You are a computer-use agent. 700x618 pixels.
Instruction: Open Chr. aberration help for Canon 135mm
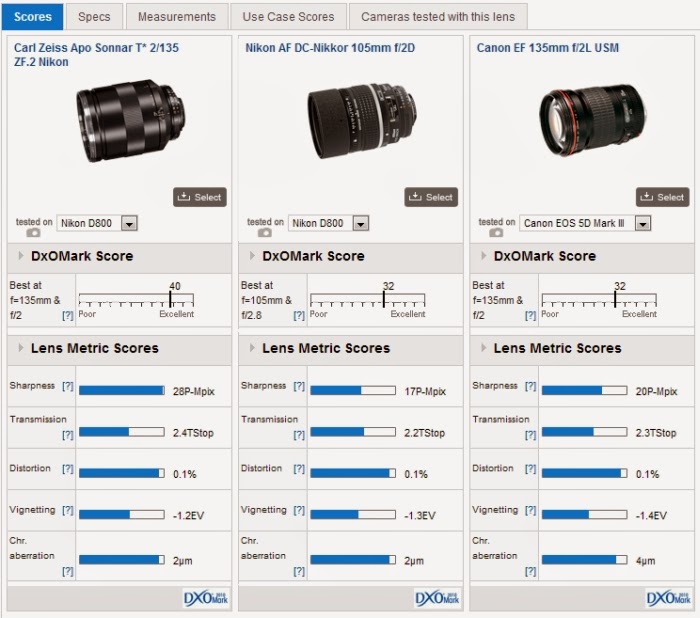tap(530, 571)
